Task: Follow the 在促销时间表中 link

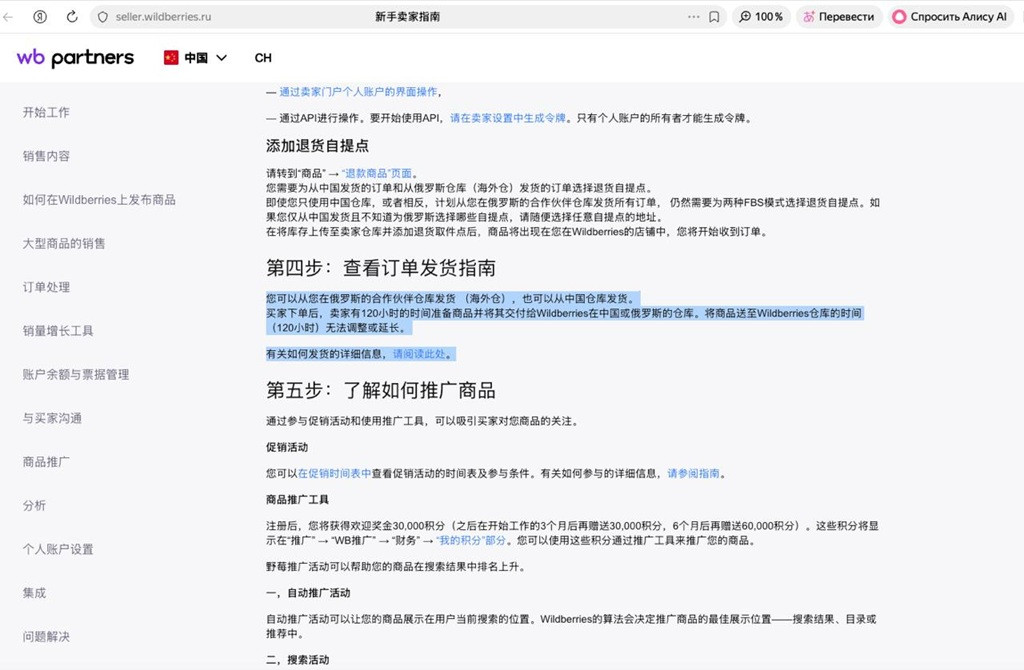Action: coord(334,473)
